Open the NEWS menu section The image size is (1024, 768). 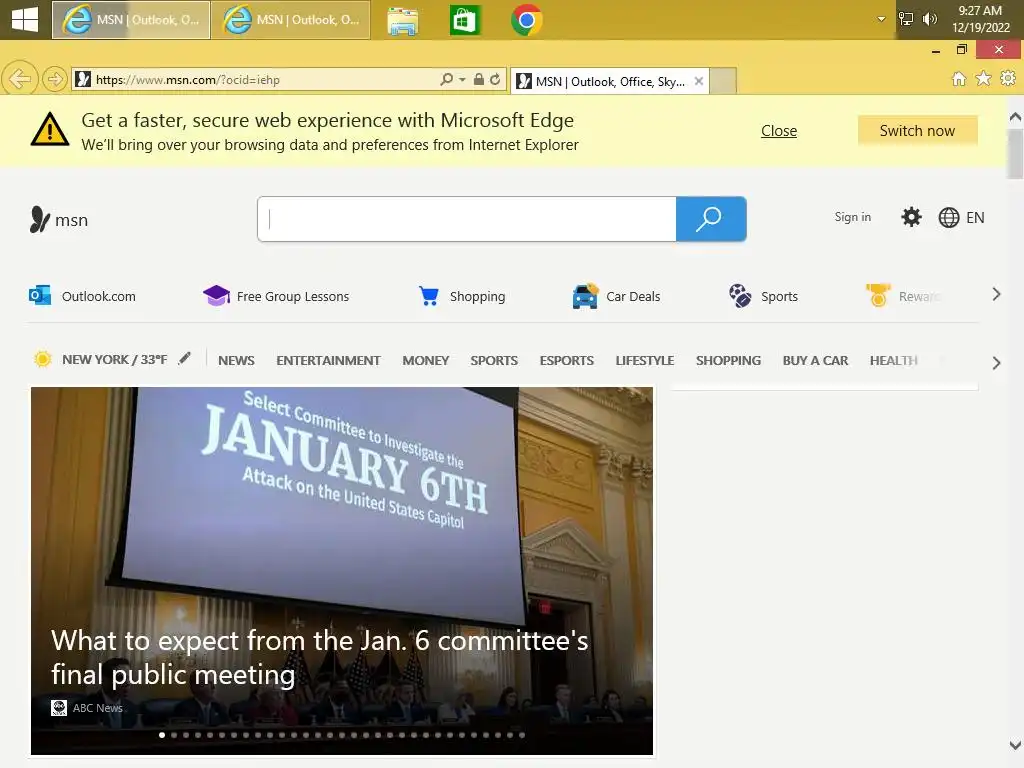(236, 360)
